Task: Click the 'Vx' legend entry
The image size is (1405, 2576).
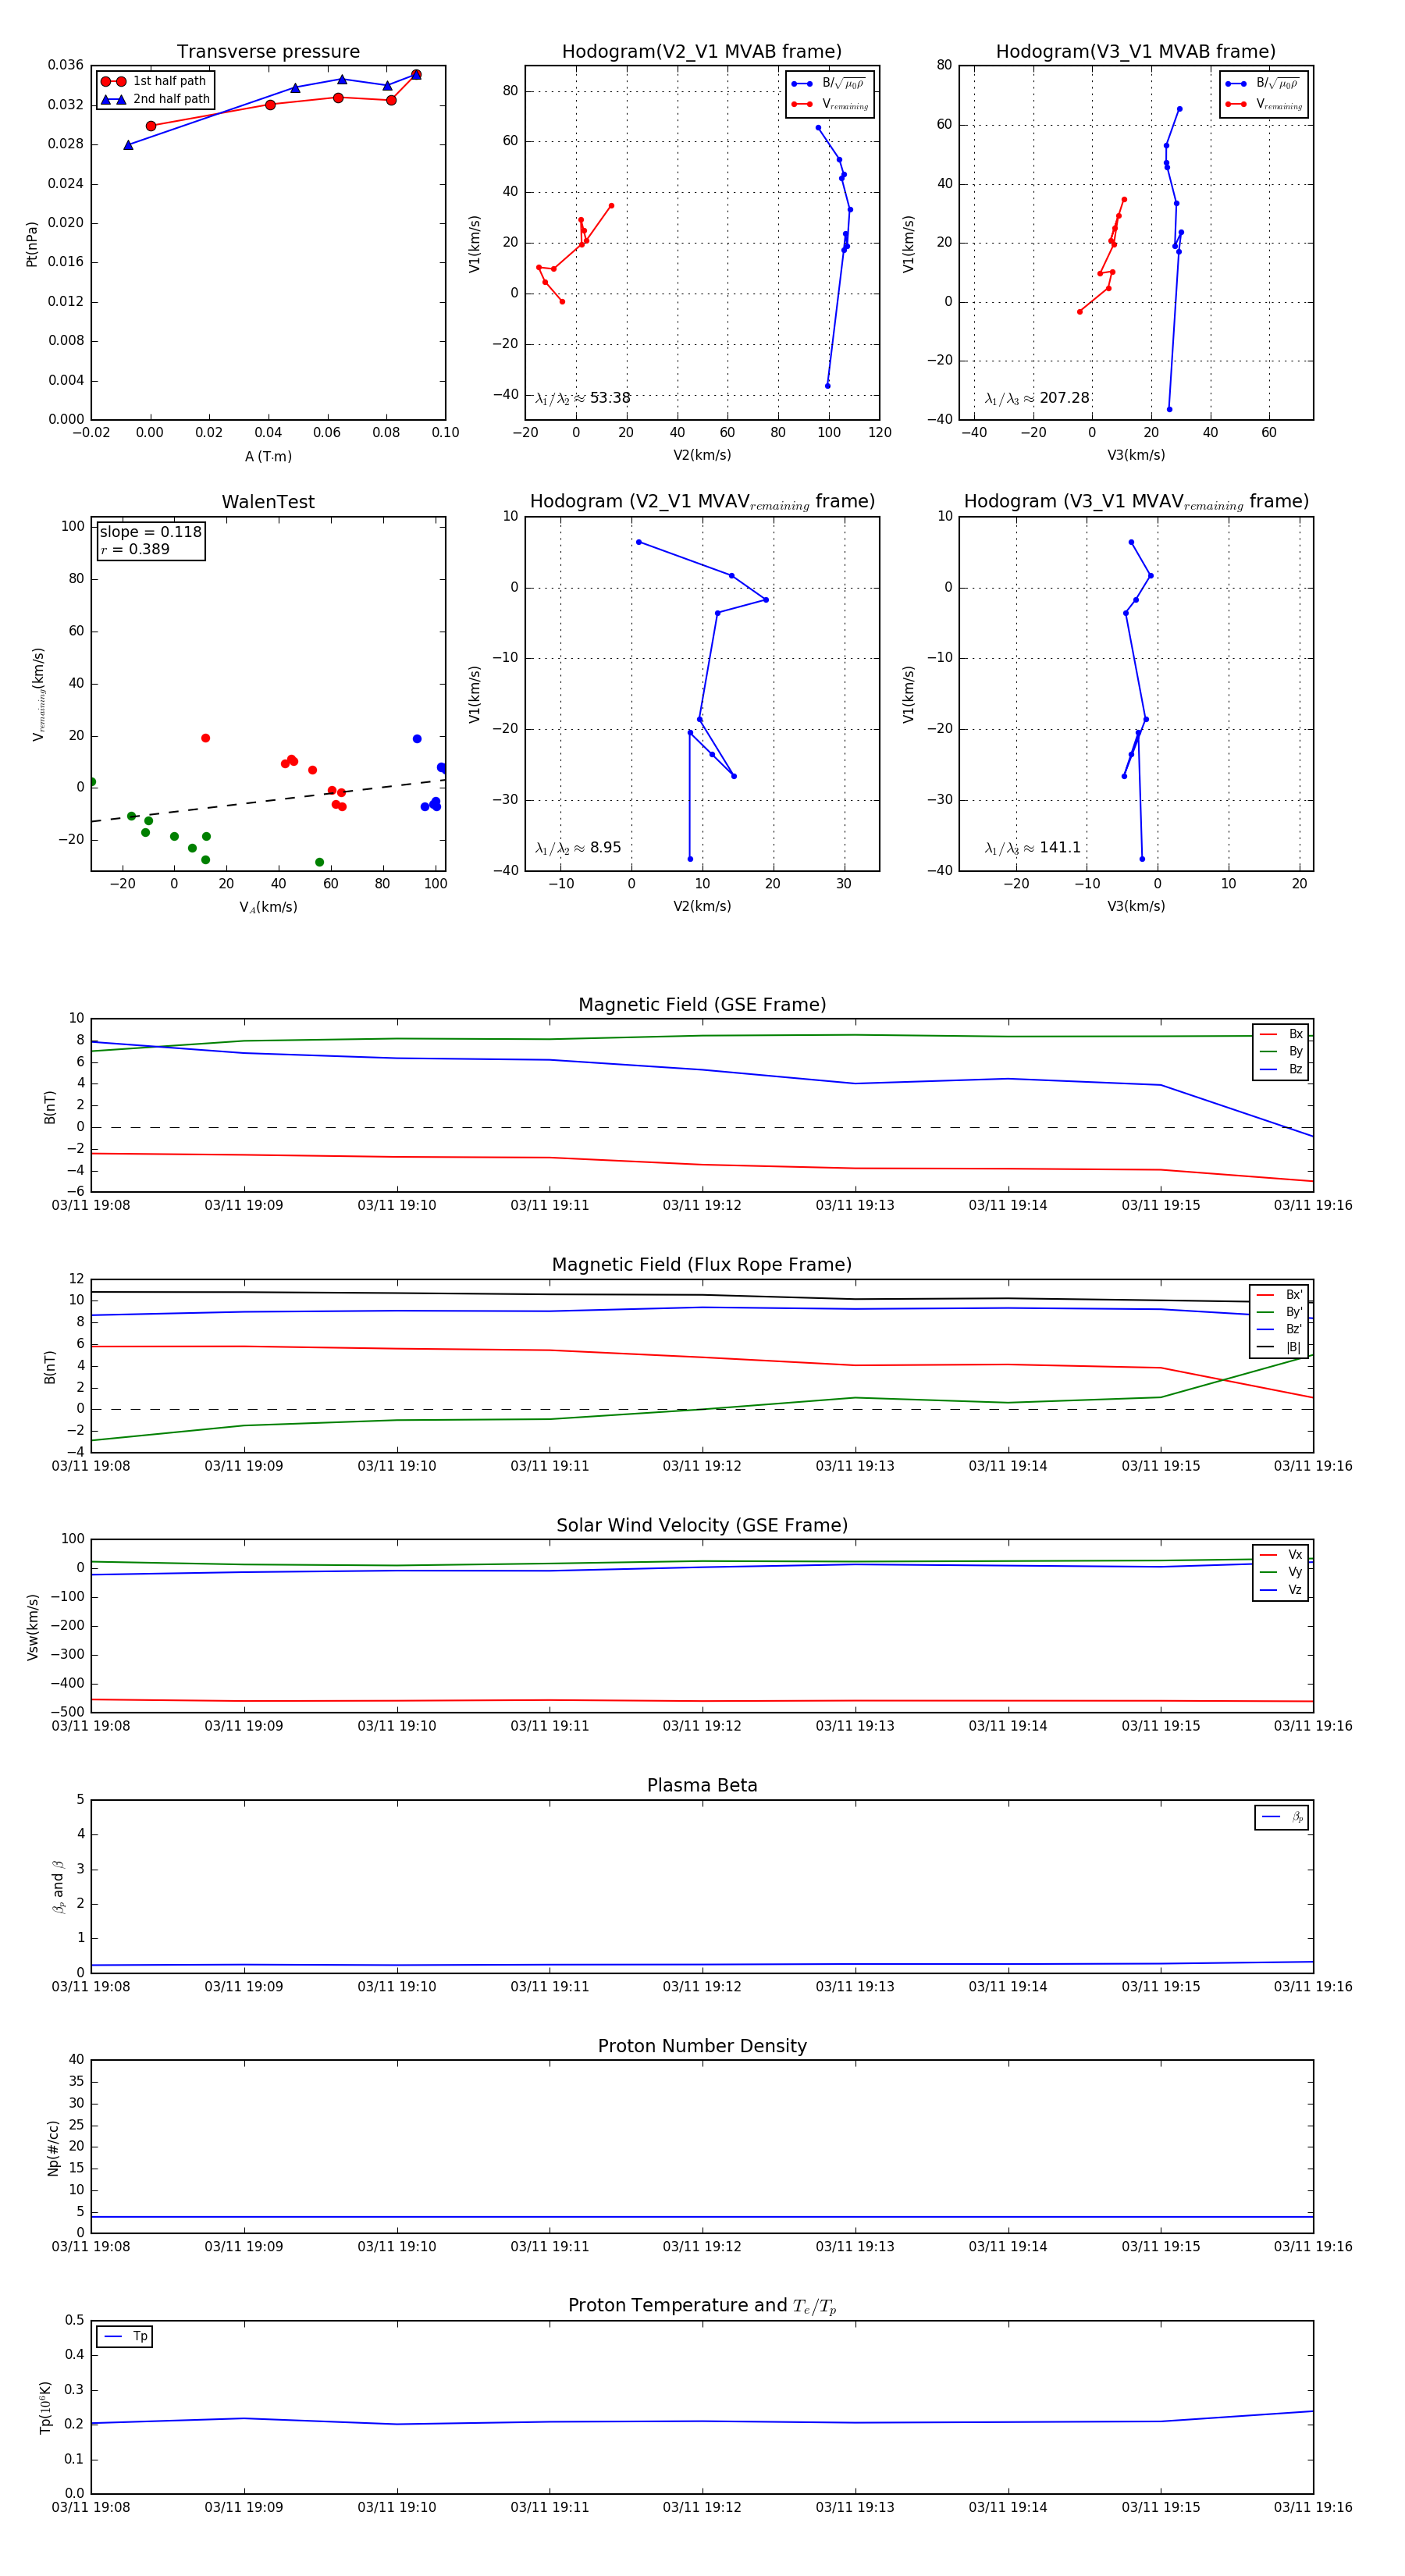Action: tap(1281, 1555)
